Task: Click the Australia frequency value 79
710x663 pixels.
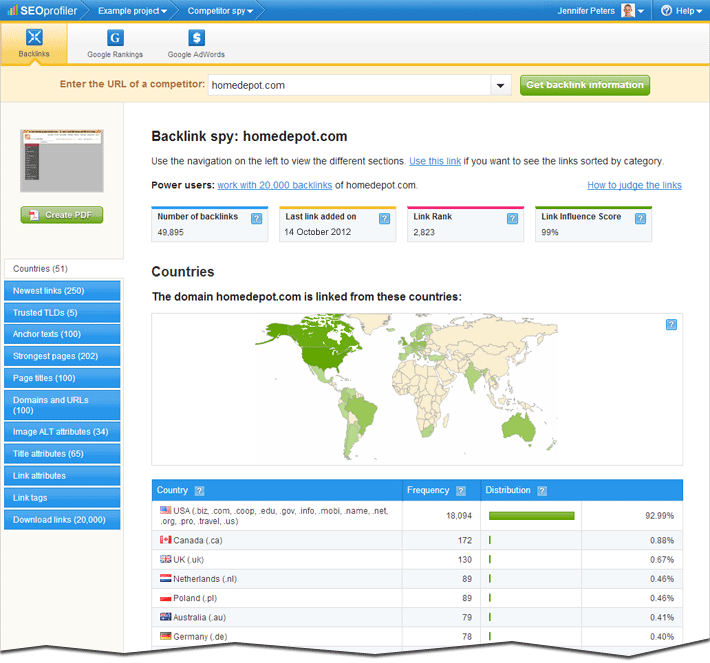Action: (x=467, y=617)
